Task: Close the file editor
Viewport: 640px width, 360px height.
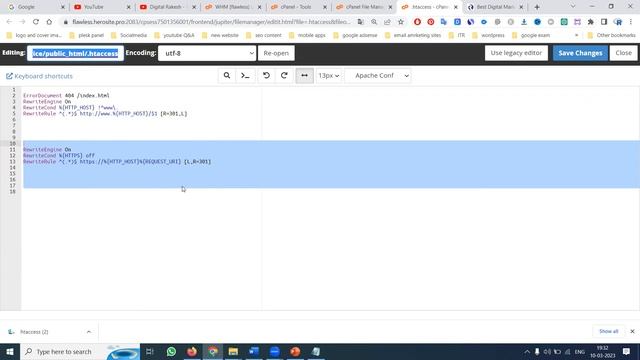Action: click(623, 53)
